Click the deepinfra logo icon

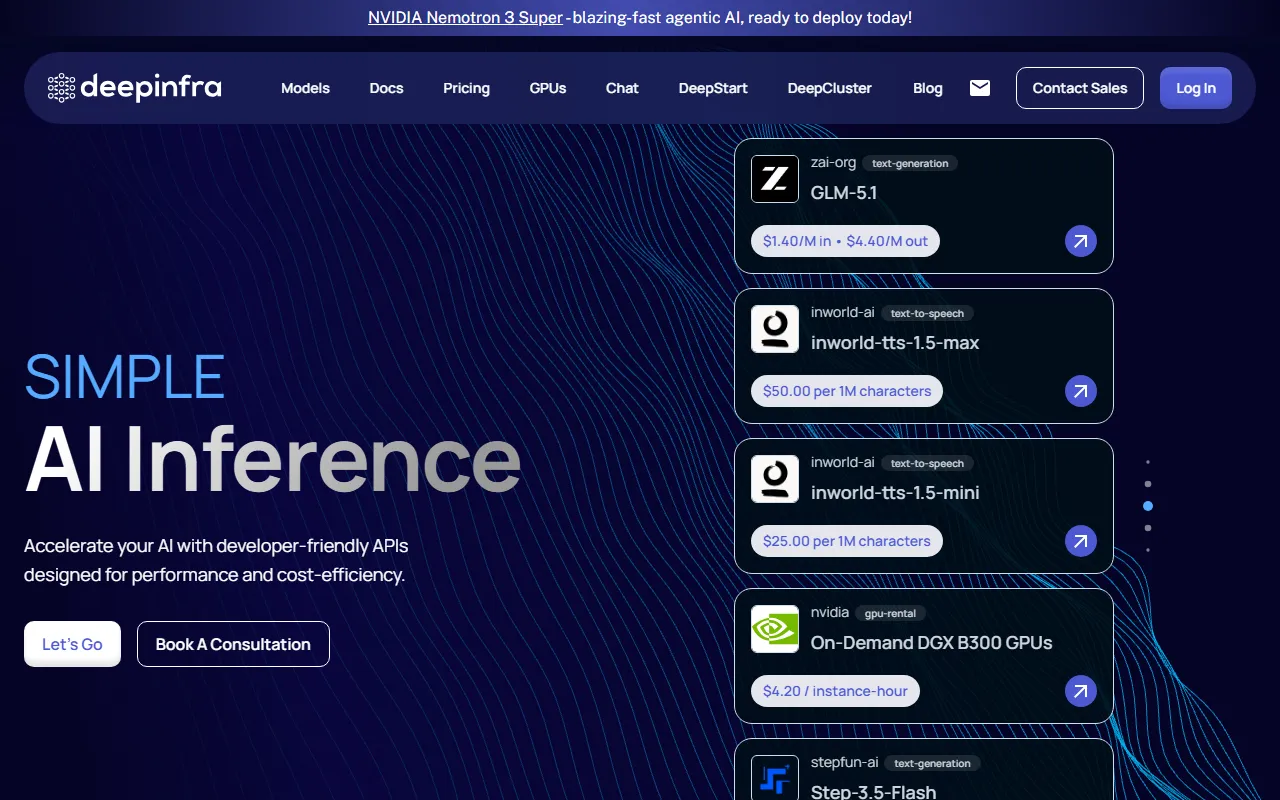62,88
